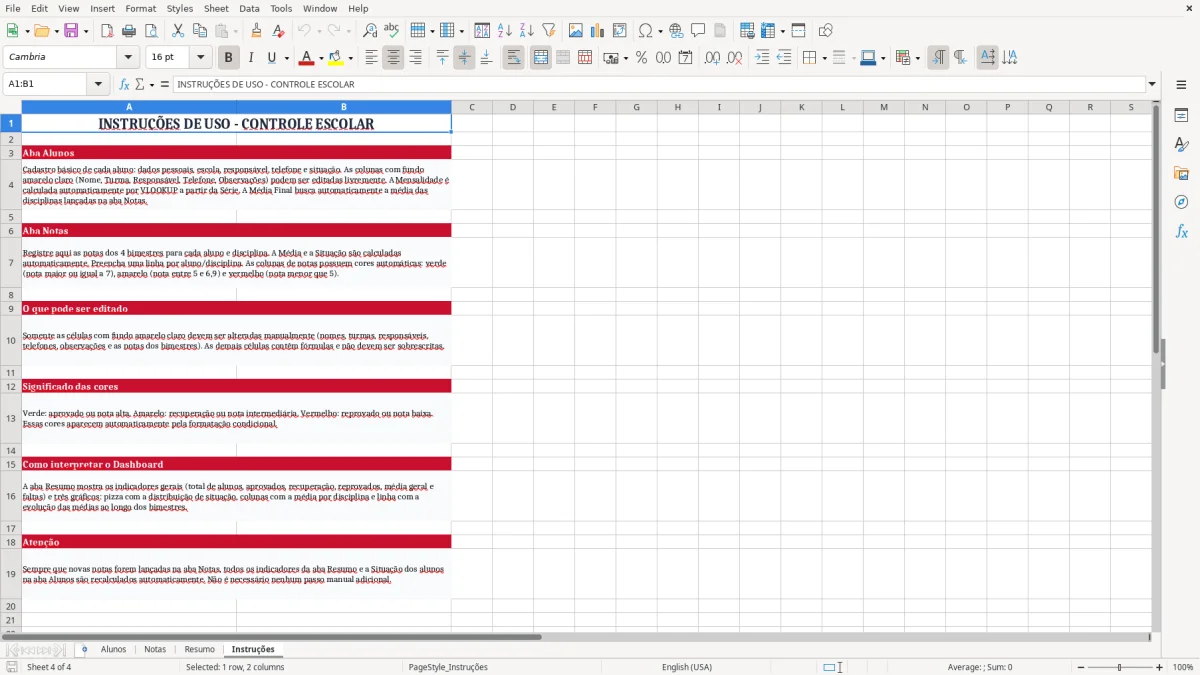Open the Format menu

(140, 8)
